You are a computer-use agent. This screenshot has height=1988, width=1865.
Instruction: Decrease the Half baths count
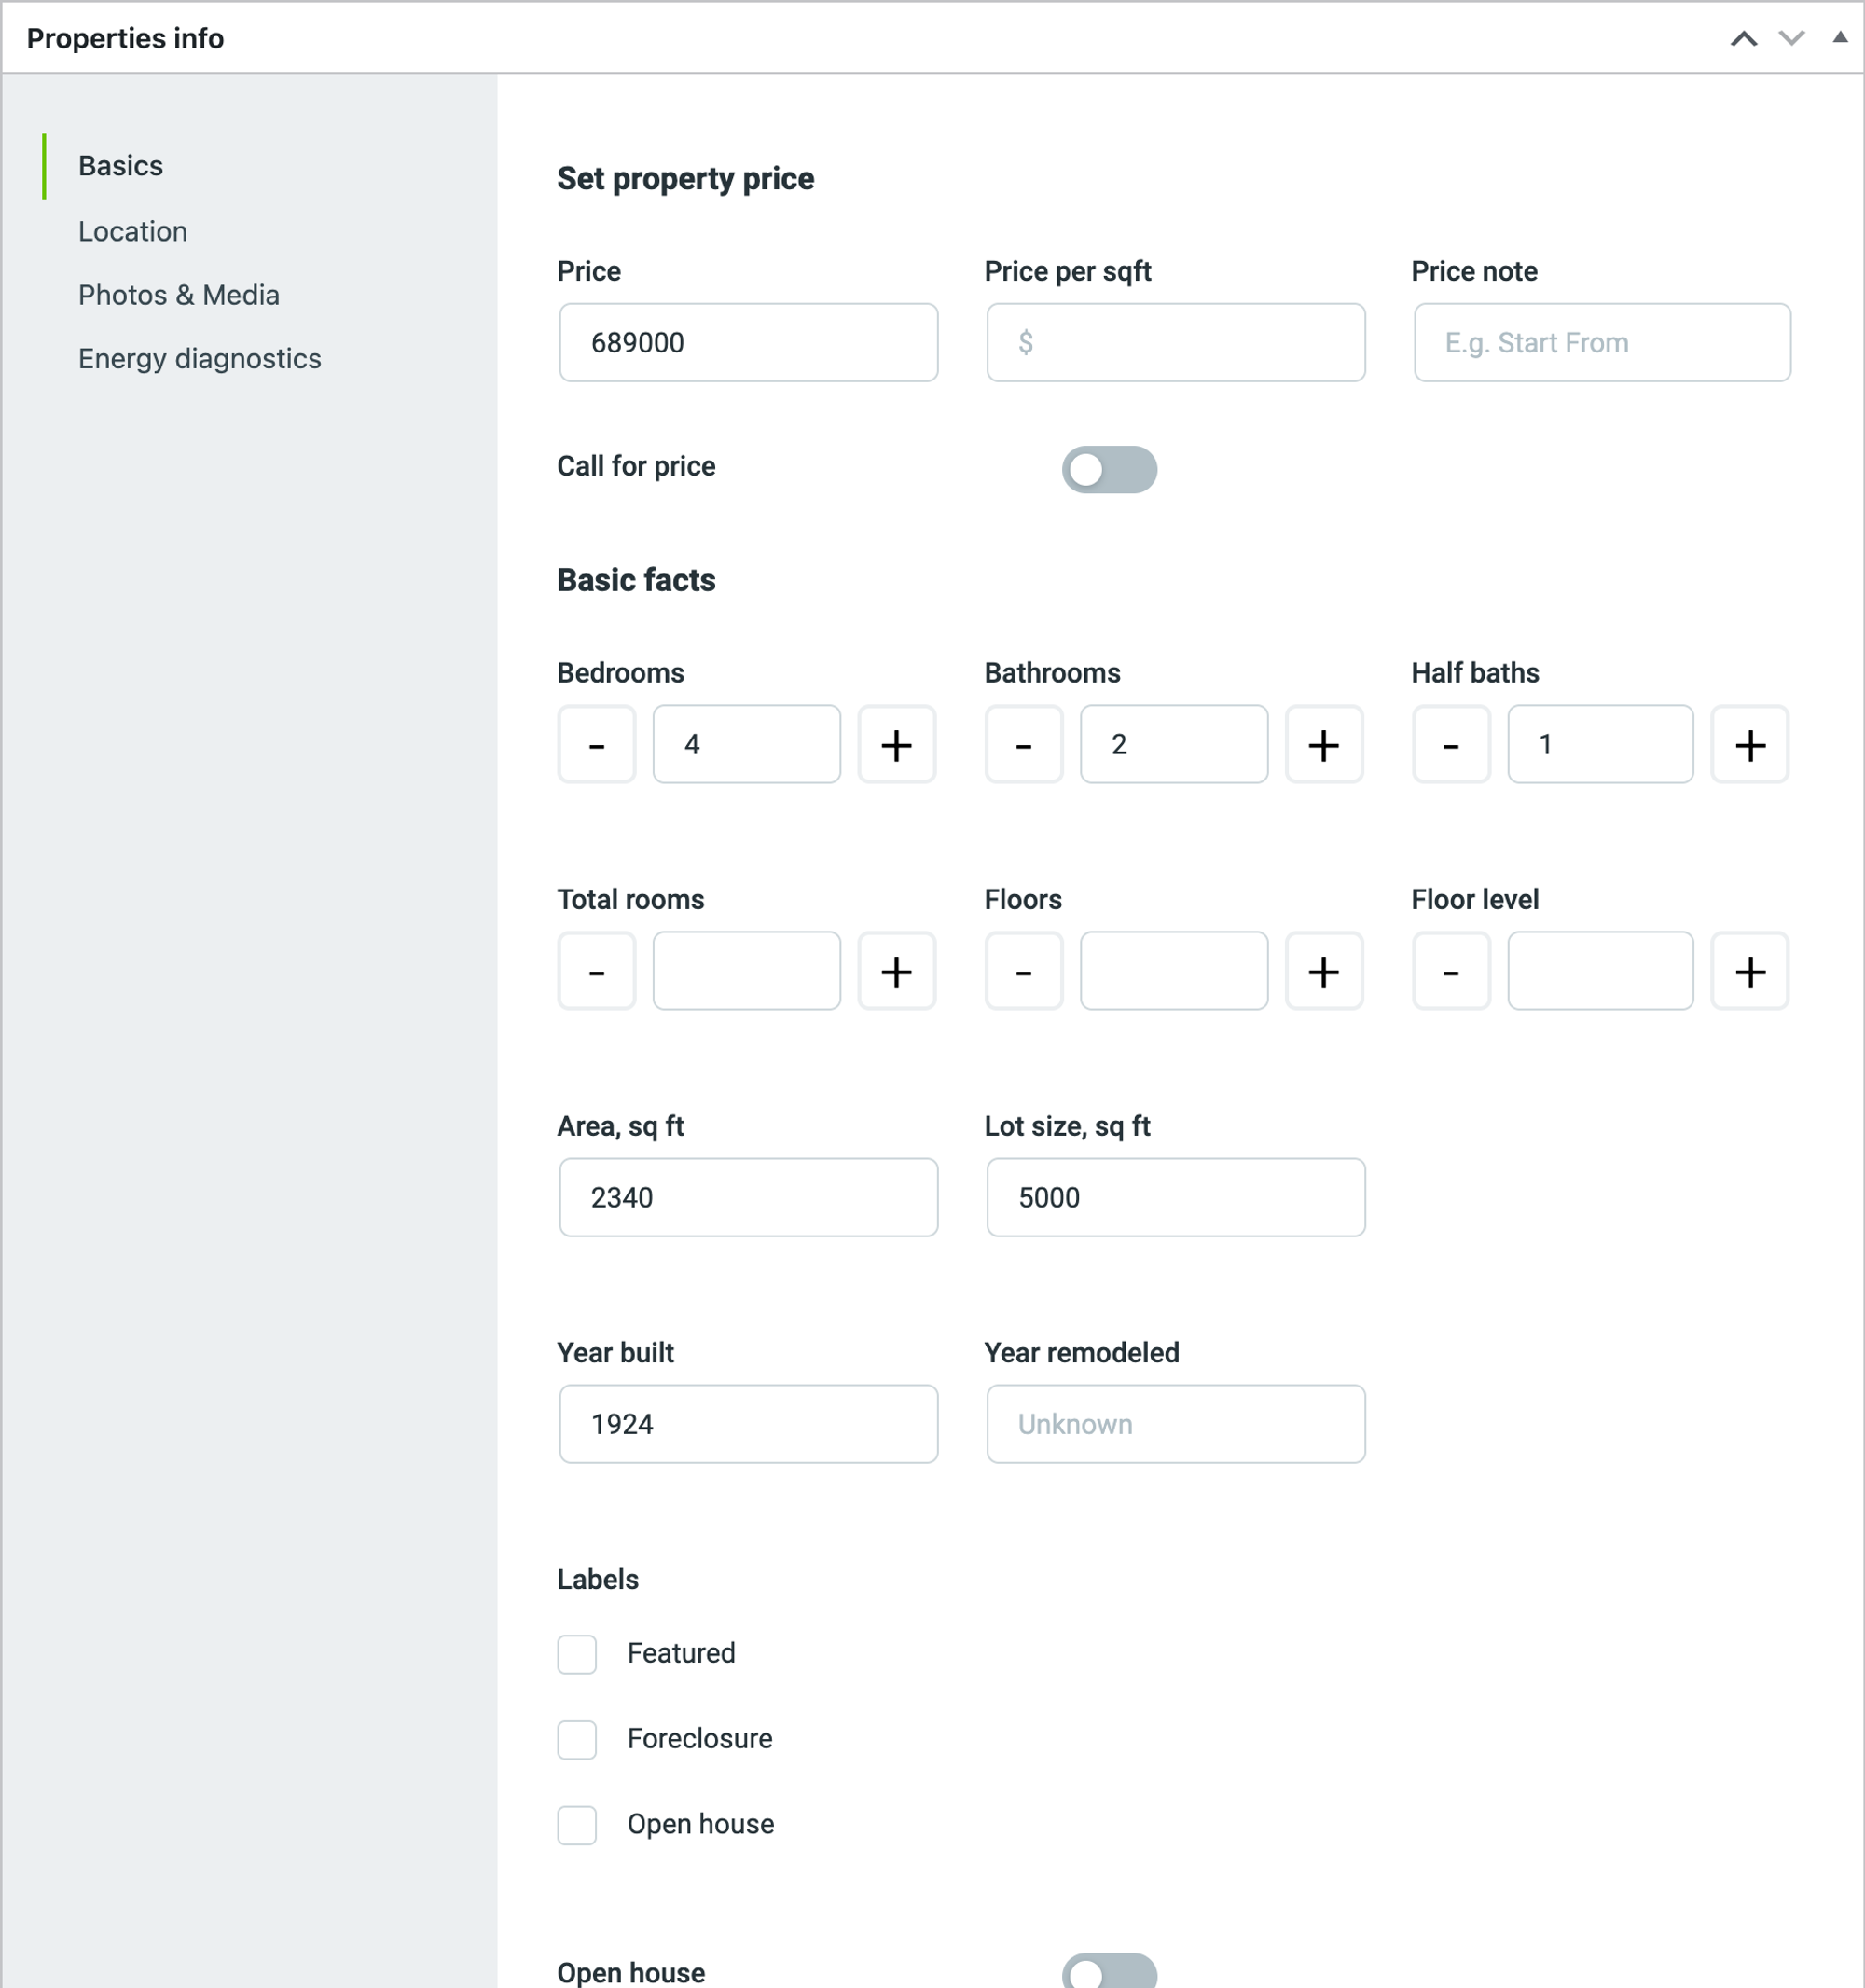coord(1451,744)
